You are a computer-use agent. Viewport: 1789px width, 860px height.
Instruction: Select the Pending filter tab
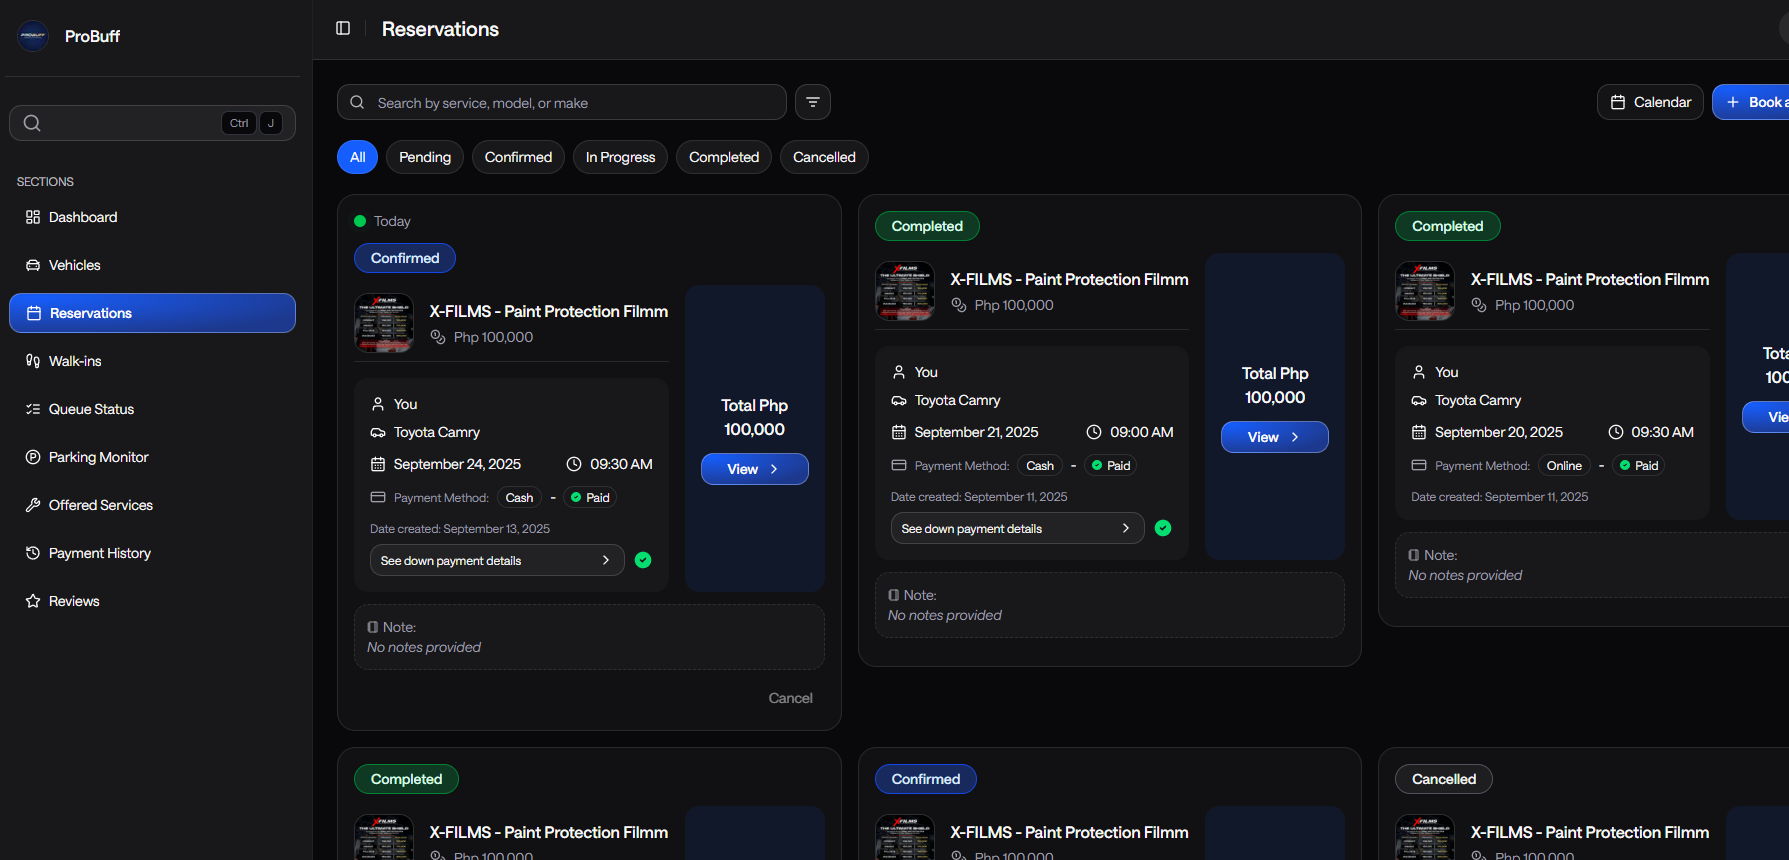(x=425, y=157)
